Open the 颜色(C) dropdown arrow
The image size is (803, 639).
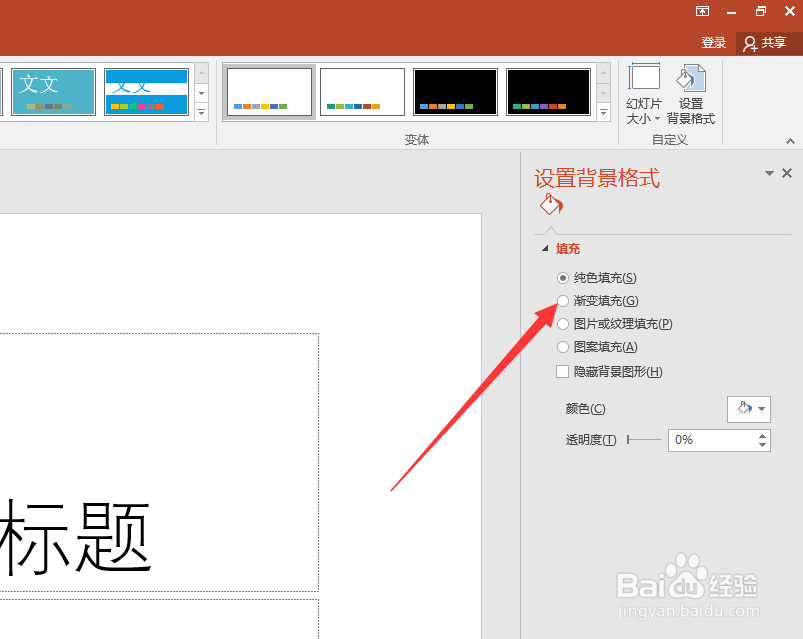click(759, 409)
